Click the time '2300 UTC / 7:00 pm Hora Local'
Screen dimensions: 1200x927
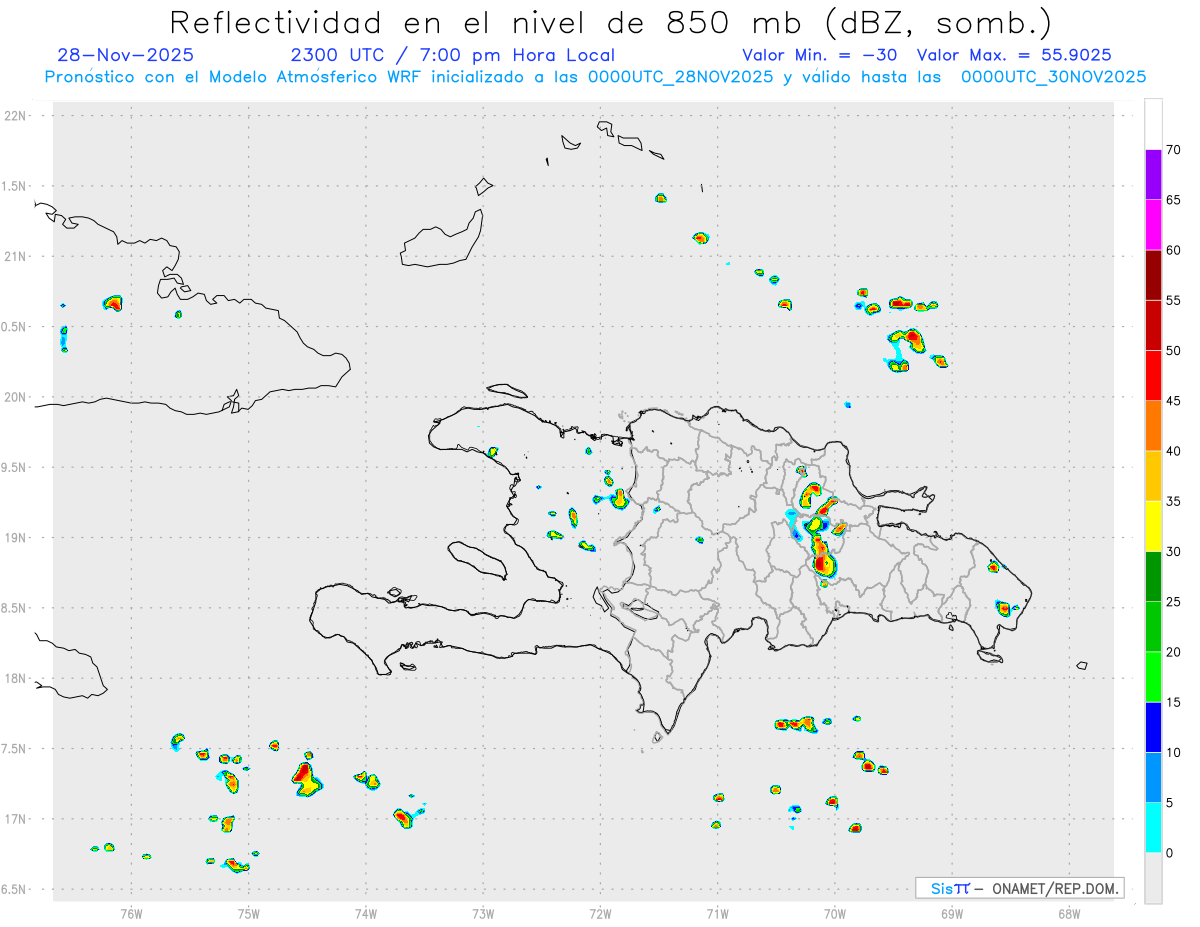pyautogui.click(x=452, y=55)
